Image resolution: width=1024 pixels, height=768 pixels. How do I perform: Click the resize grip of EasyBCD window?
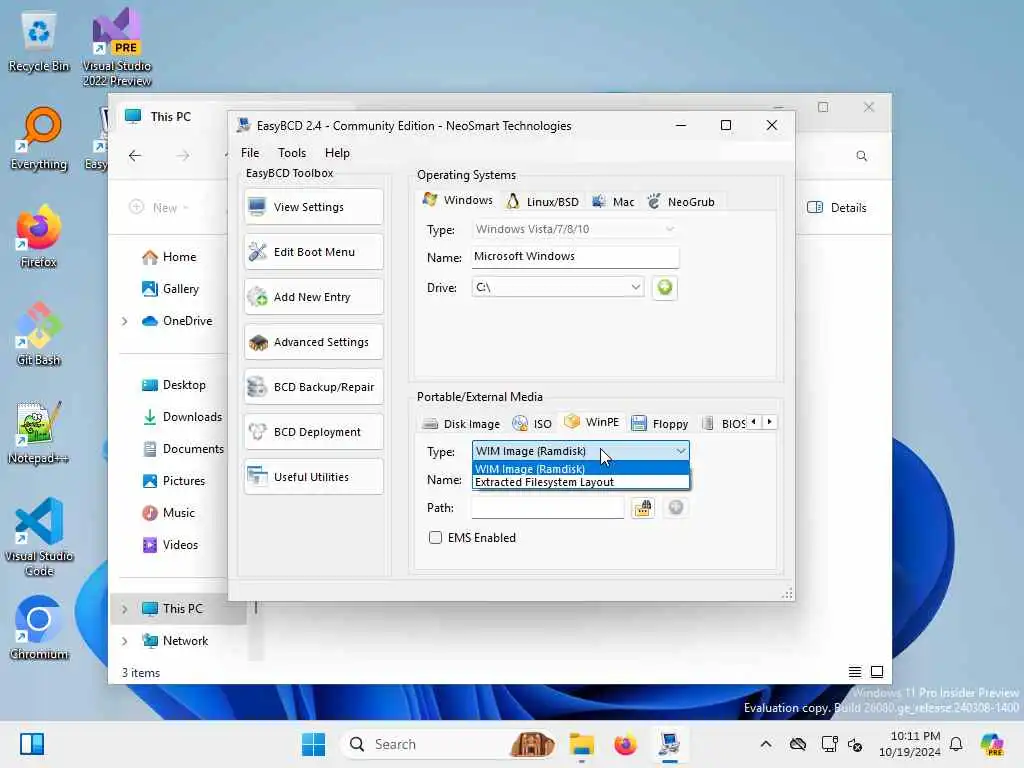(x=787, y=593)
